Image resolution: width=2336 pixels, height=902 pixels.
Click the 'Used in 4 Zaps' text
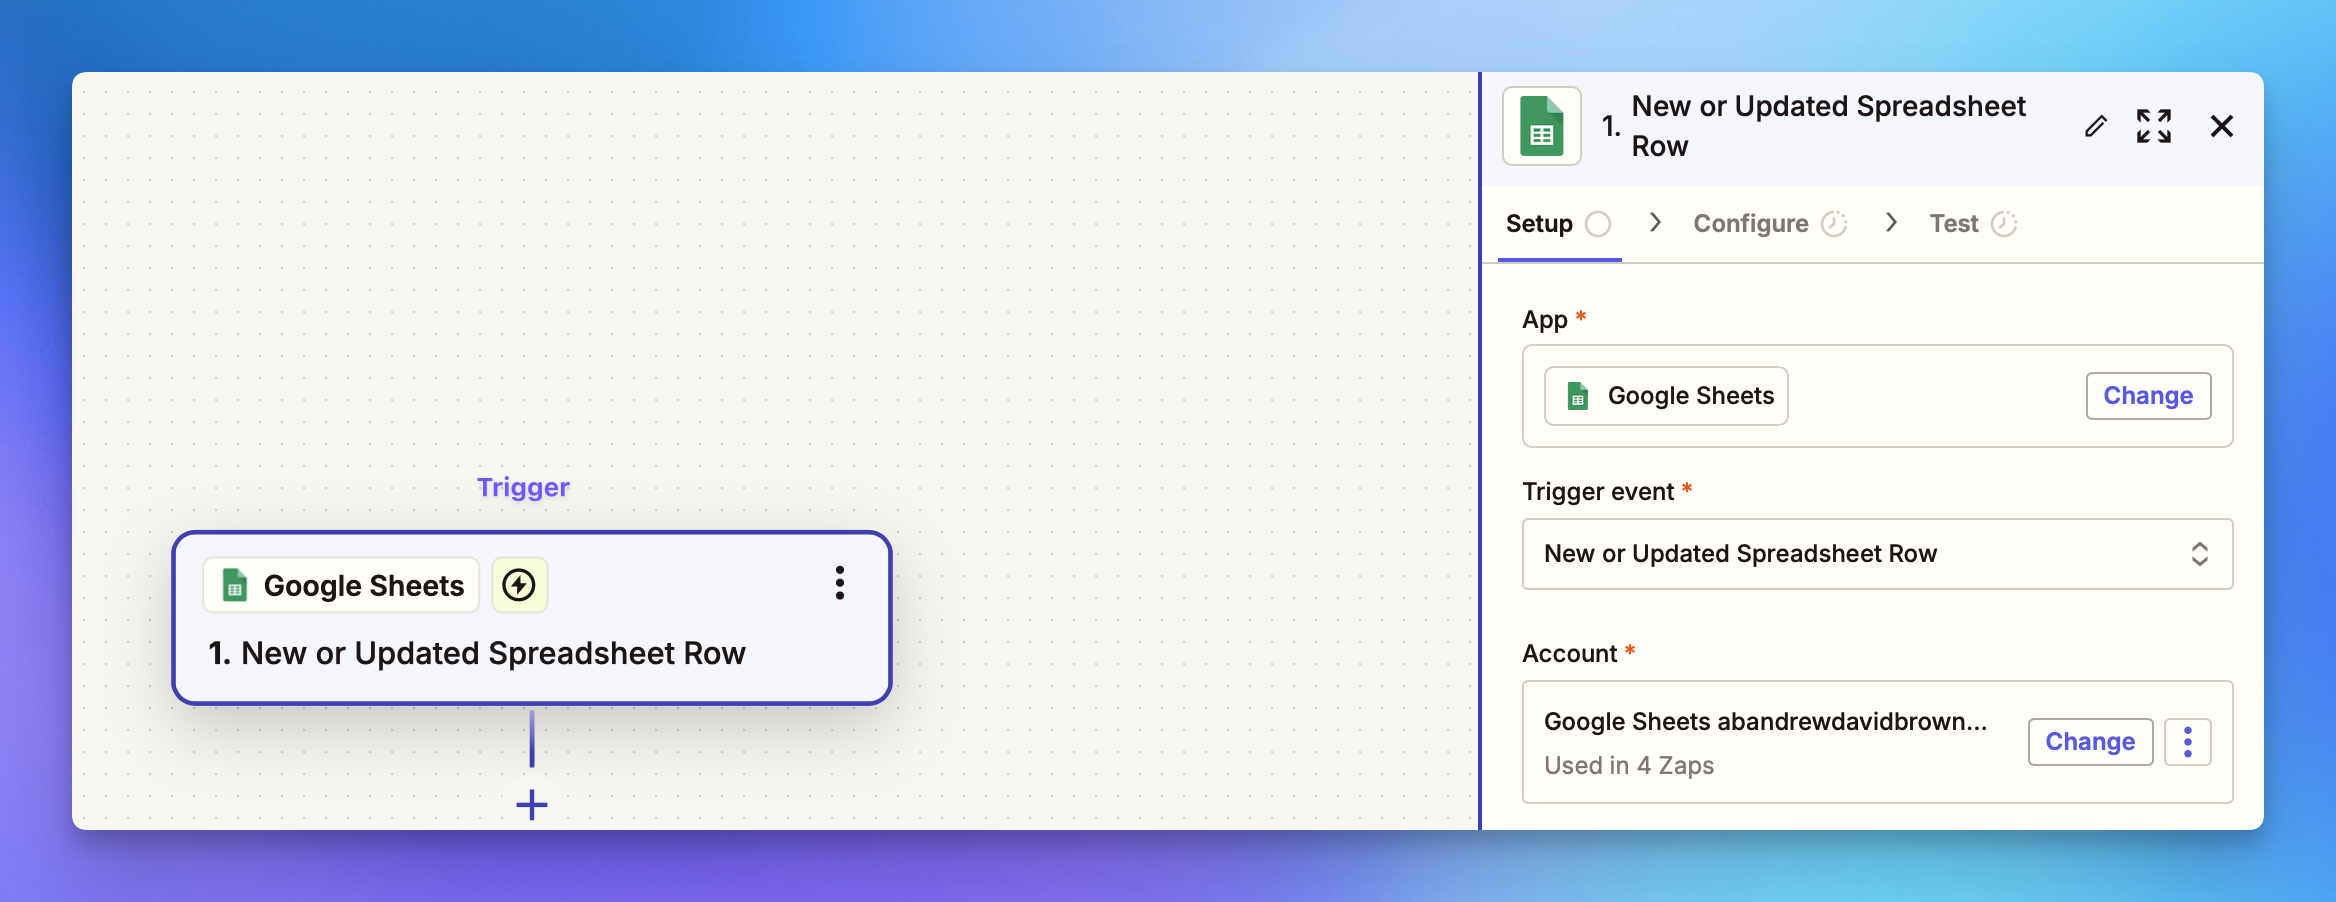click(1629, 766)
